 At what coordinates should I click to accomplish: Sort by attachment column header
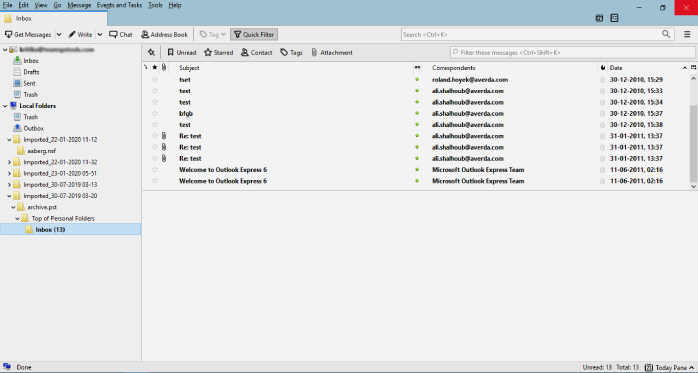[x=164, y=68]
